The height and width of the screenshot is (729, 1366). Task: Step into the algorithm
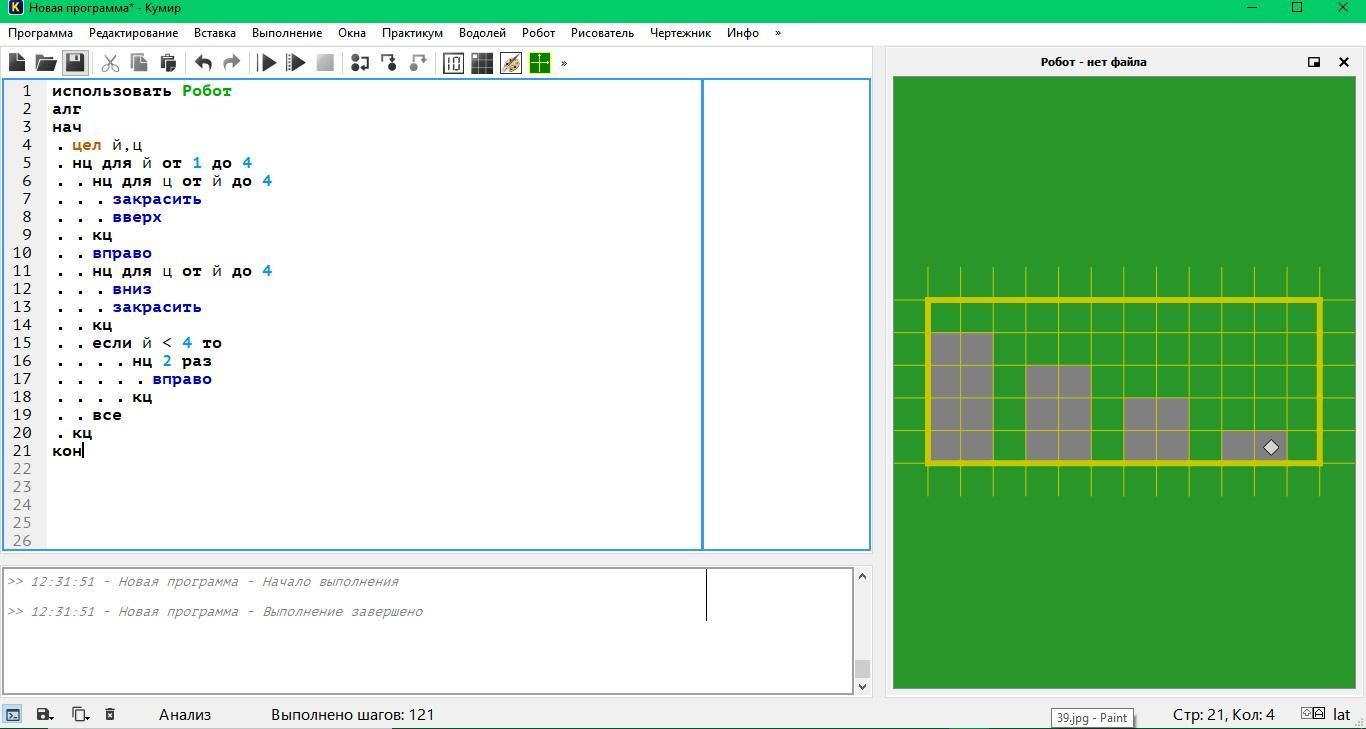pyautogui.click(x=389, y=63)
